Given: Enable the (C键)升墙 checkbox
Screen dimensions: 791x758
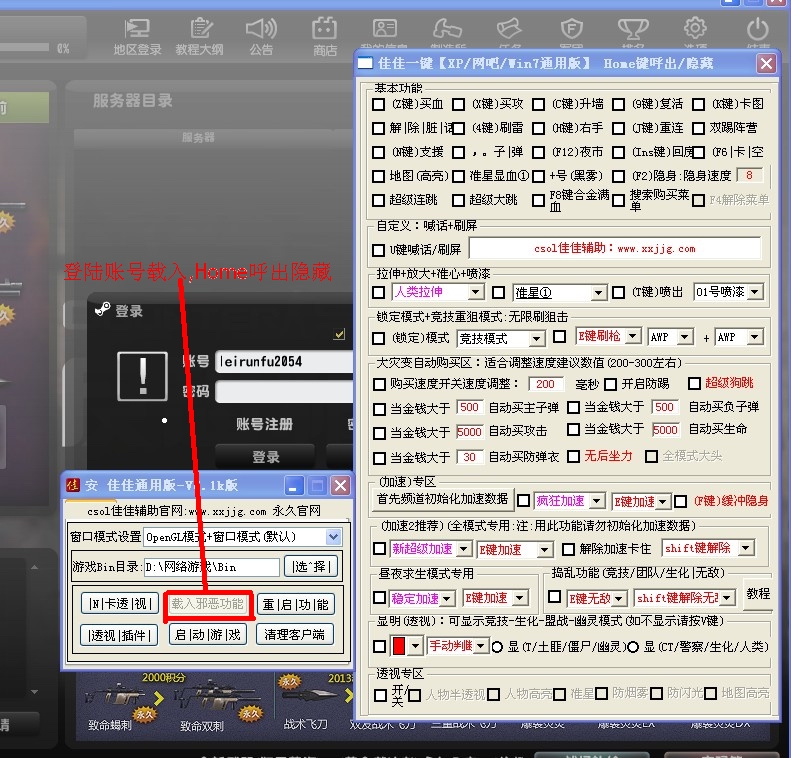Looking at the screenshot, I should (x=538, y=104).
